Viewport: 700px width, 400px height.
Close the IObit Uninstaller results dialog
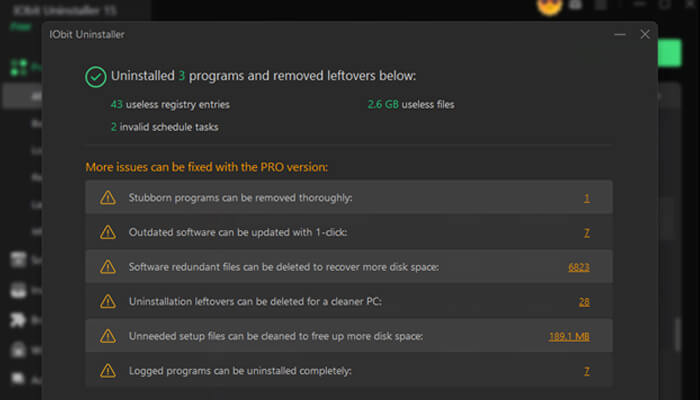pyautogui.click(x=645, y=34)
